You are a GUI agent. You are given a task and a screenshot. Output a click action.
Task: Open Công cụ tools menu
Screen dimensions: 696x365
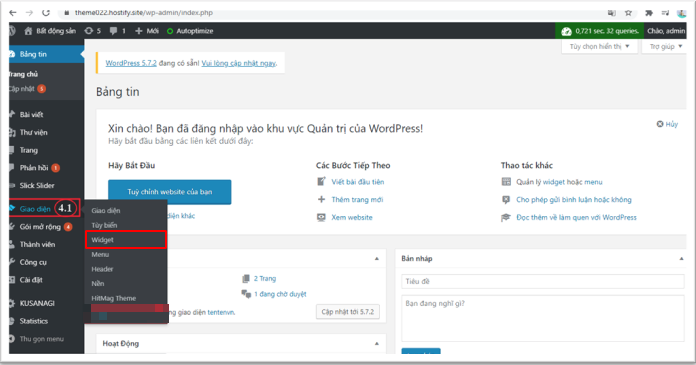(x=46, y=262)
